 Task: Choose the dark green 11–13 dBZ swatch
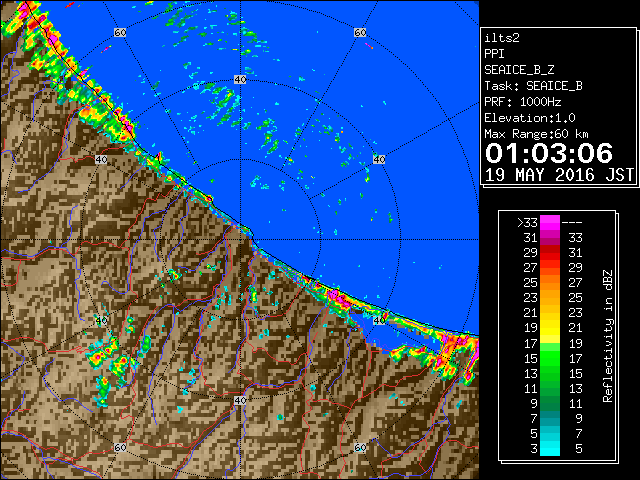[550, 388]
